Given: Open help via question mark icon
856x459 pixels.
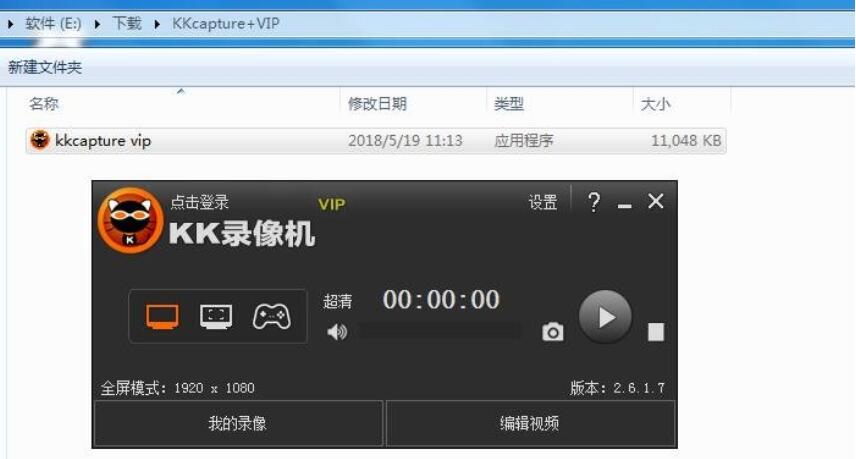Looking at the screenshot, I should coord(593,202).
